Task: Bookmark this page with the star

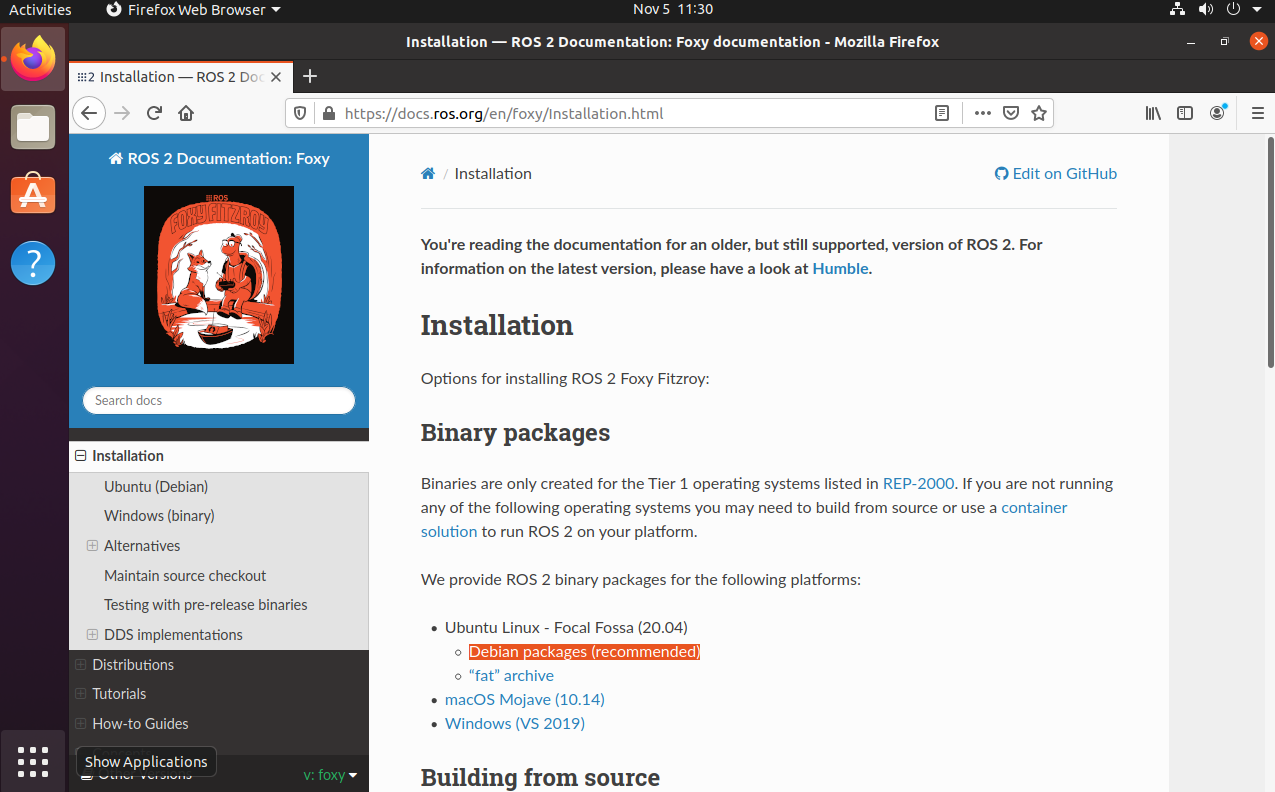Action: click(1039, 113)
